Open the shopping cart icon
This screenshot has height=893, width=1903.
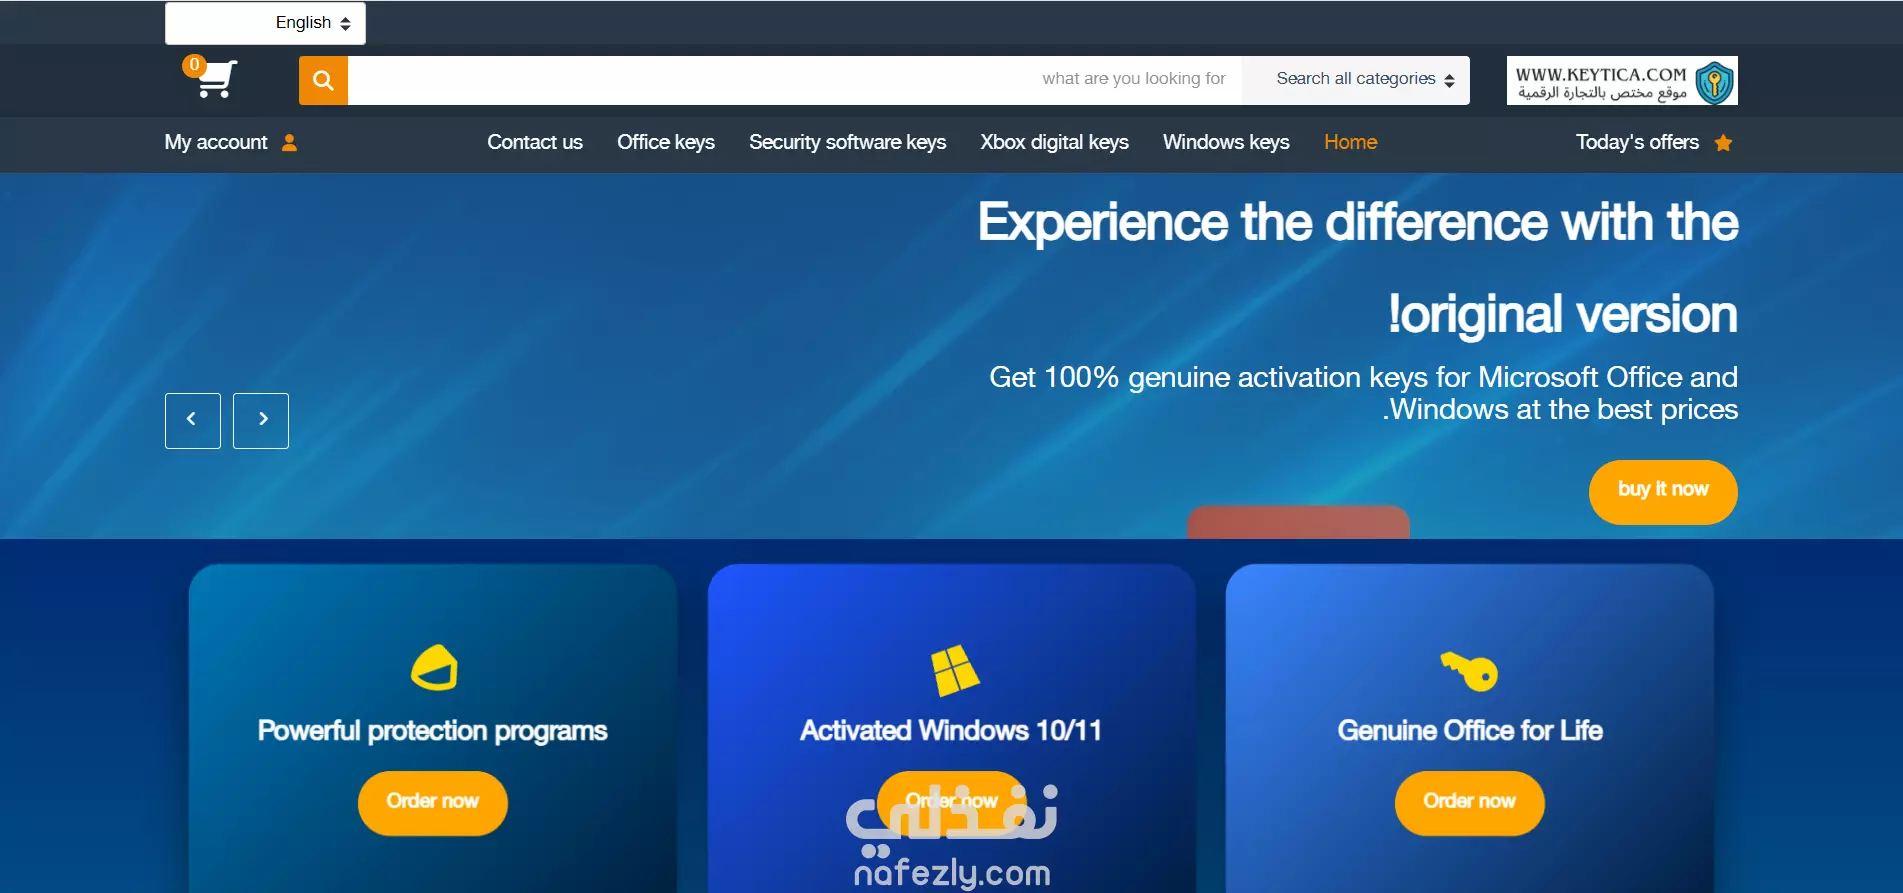click(215, 79)
